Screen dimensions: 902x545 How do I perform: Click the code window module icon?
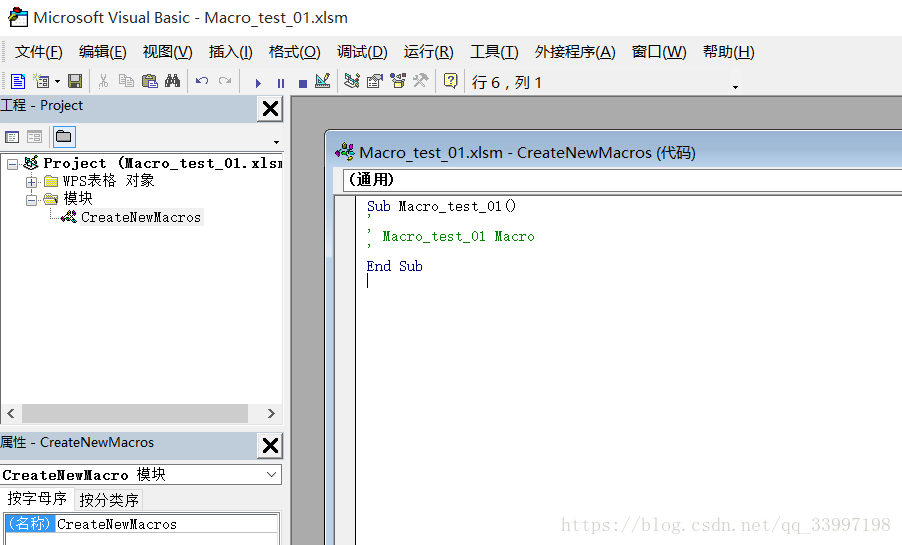point(345,152)
